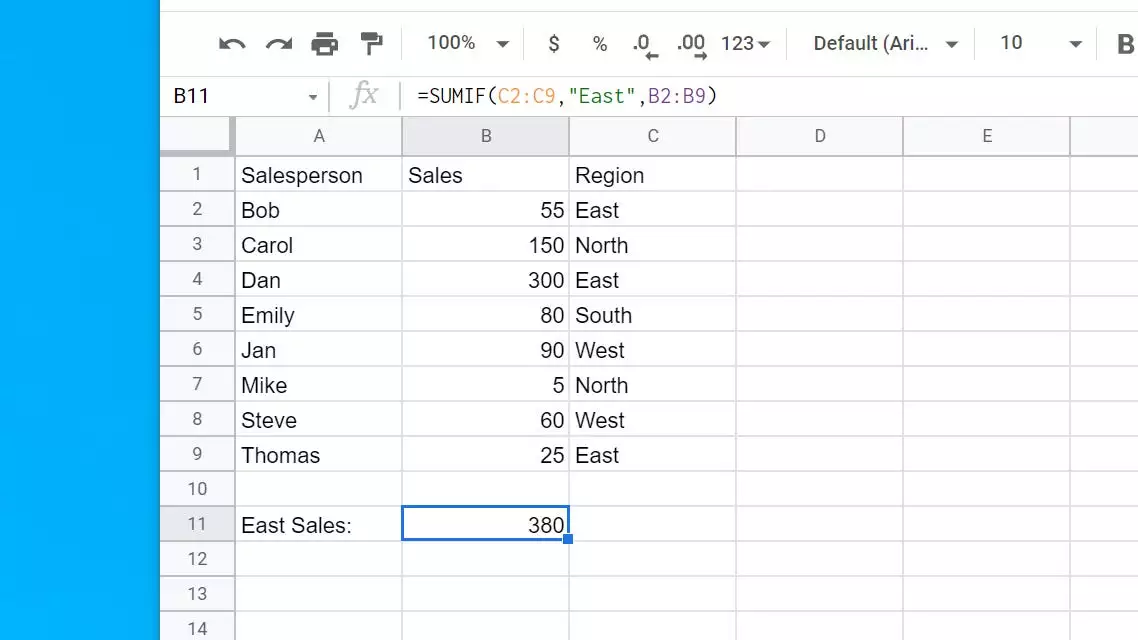
Task: Open the 100% zoom dropdown
Action: (468, 44)
